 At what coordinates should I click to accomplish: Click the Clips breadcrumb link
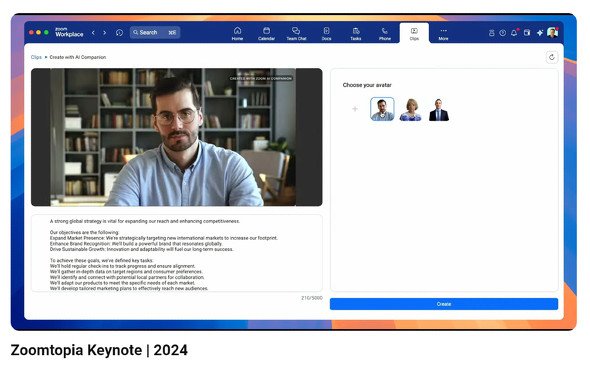[x=36, y=57]
